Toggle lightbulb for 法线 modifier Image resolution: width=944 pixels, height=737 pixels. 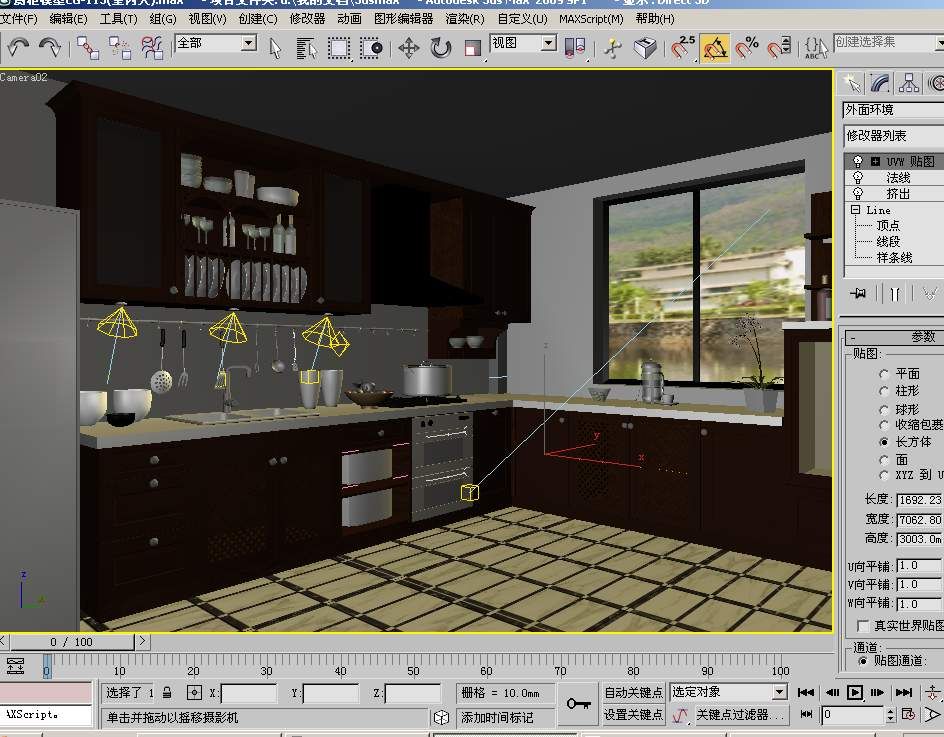[858, 178]
